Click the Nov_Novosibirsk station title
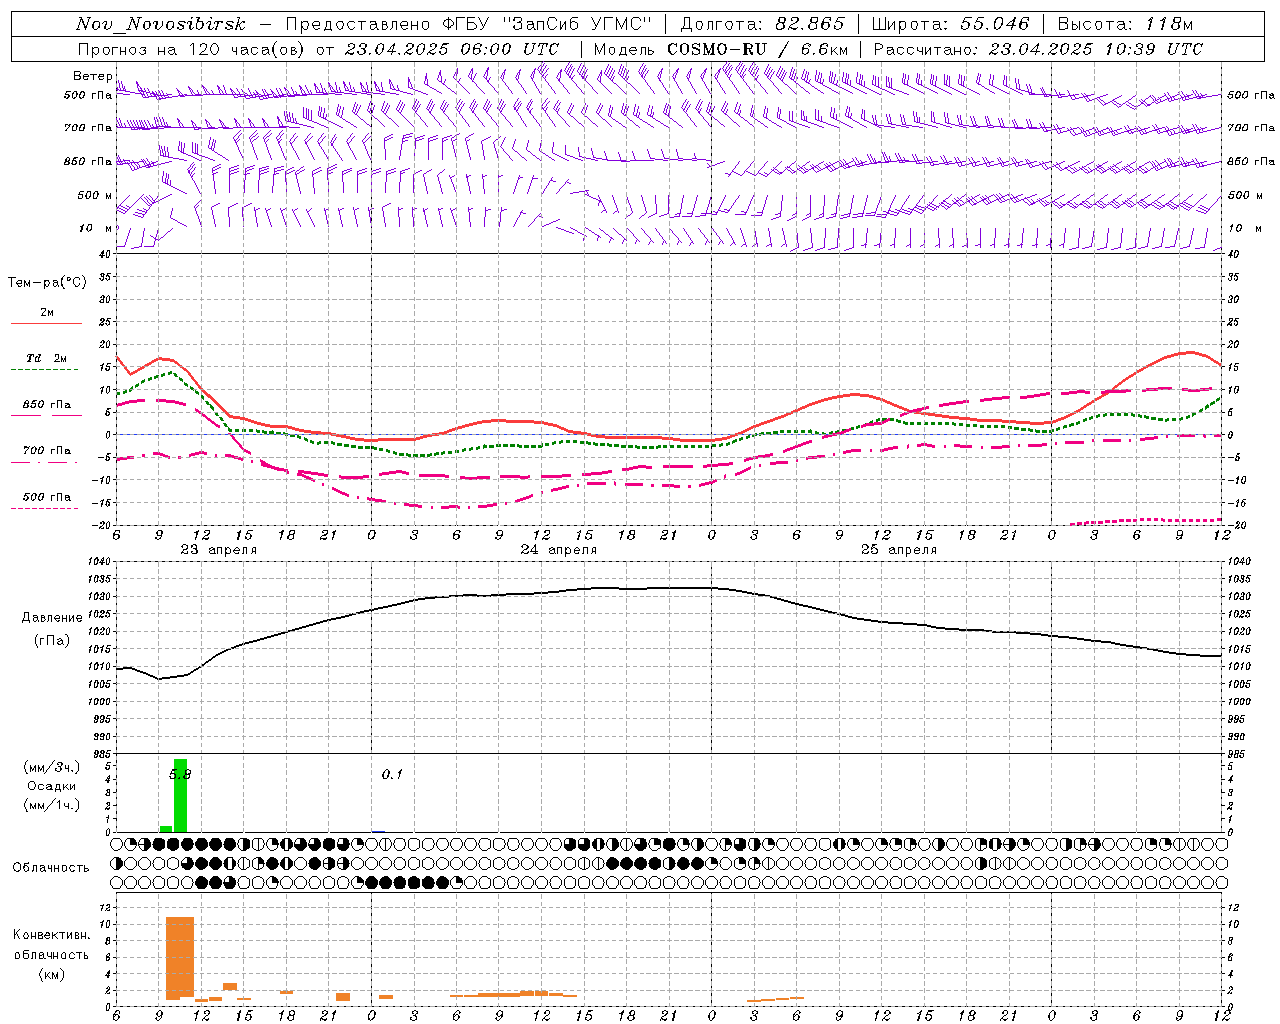The height and width of the screenshot is (1024, 1280). coord(161,24)
